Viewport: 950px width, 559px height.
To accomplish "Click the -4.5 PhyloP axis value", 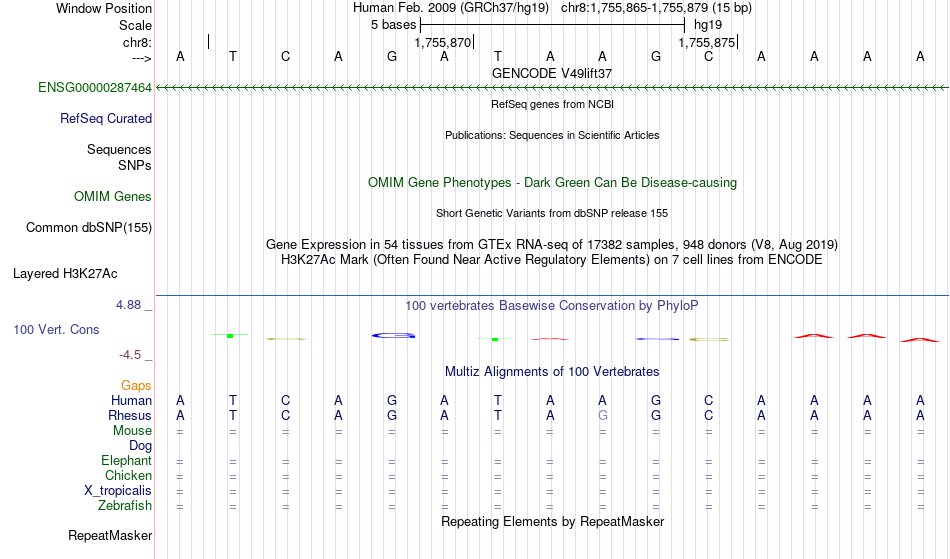I will pos(130,355).
